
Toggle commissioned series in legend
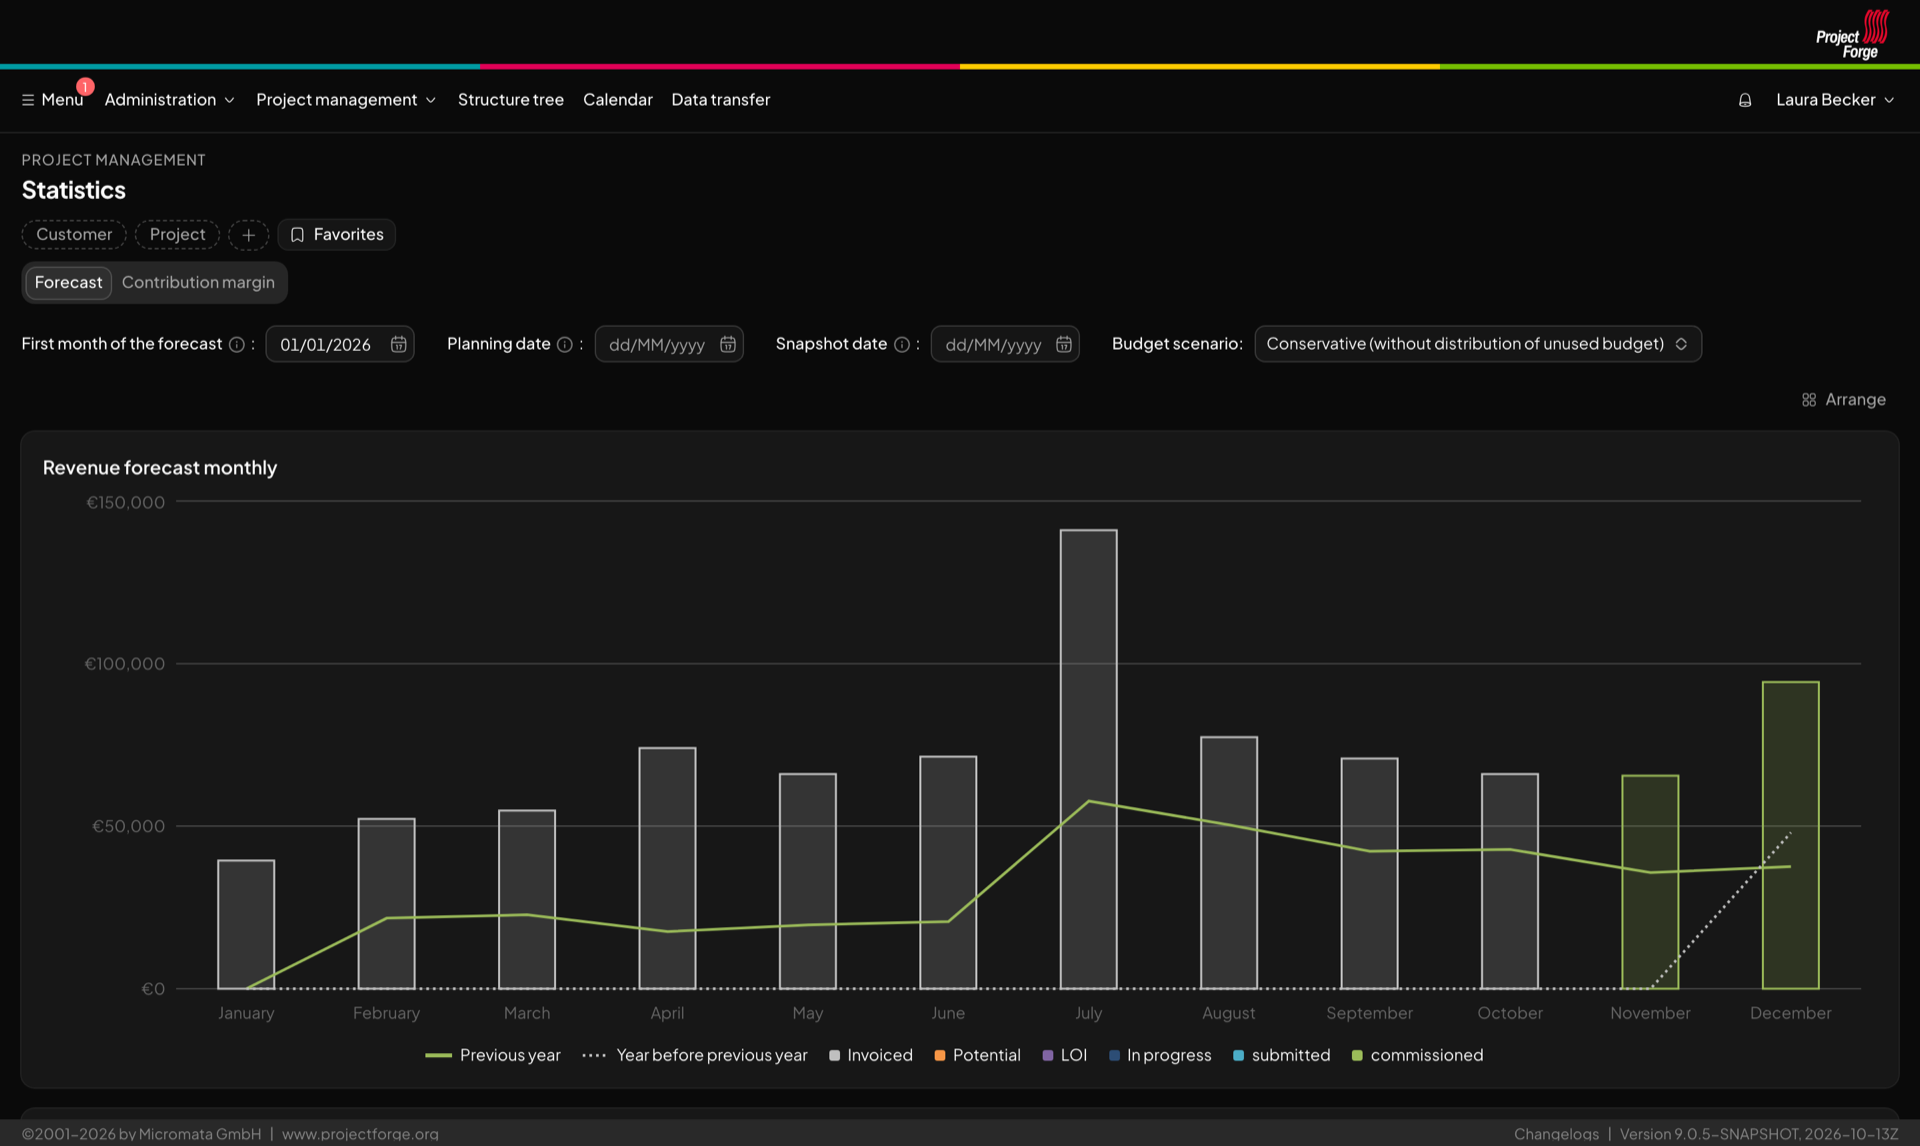click(1417, 1055)
